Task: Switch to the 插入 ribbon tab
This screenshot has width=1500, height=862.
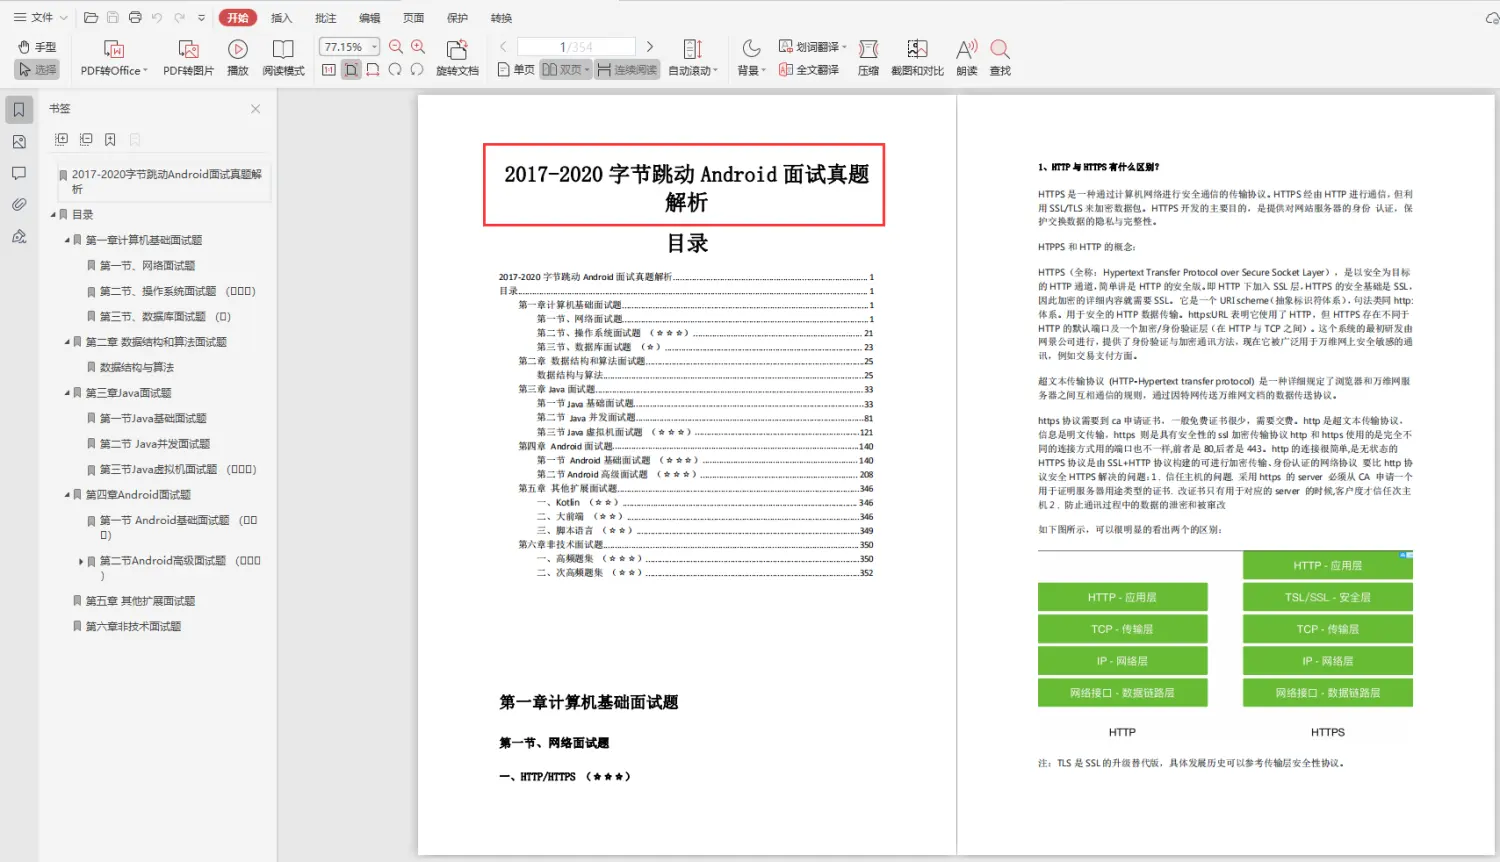Action: tap(280, 17)
